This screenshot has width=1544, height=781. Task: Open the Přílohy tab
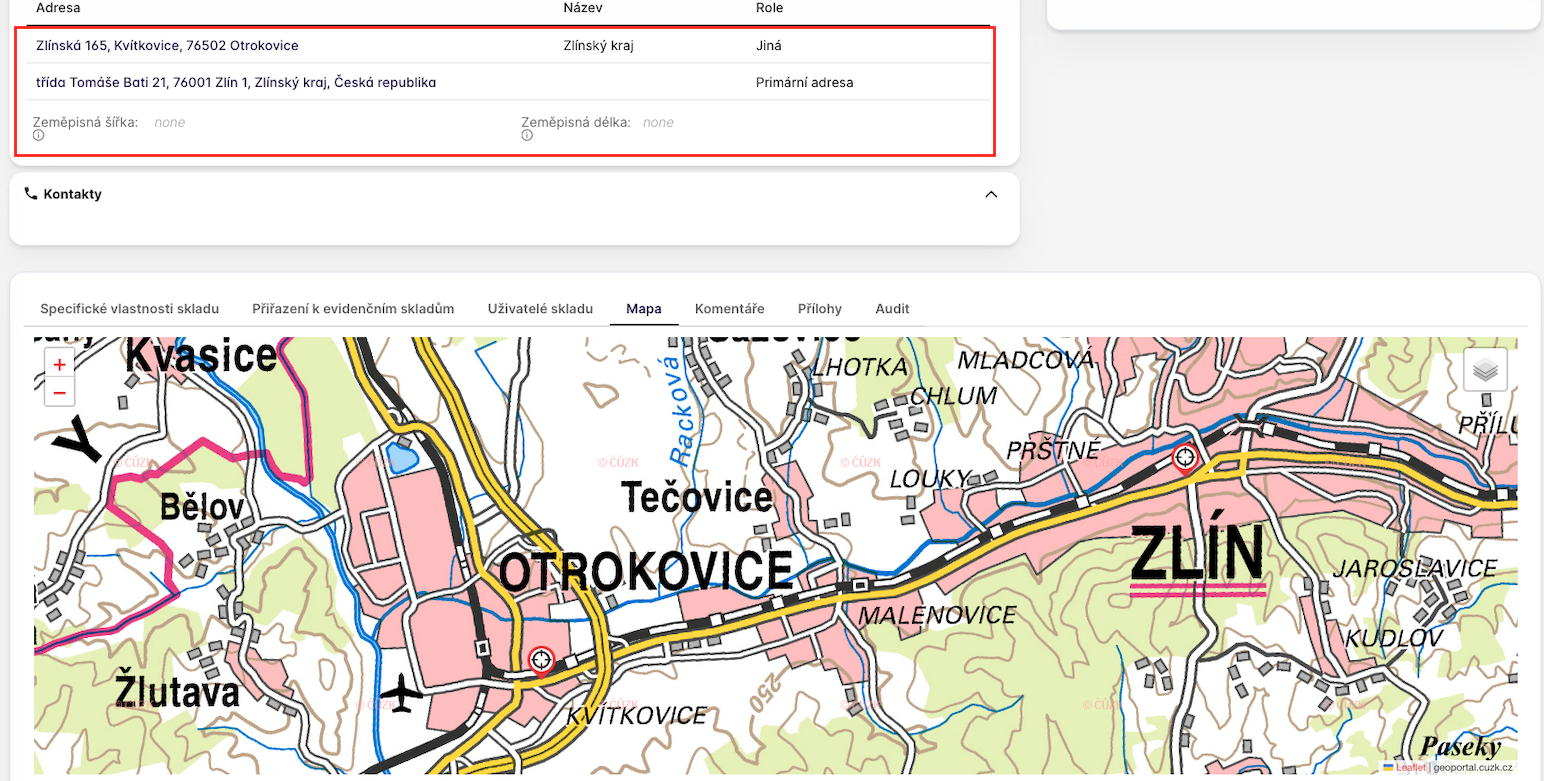coord(819,309)
